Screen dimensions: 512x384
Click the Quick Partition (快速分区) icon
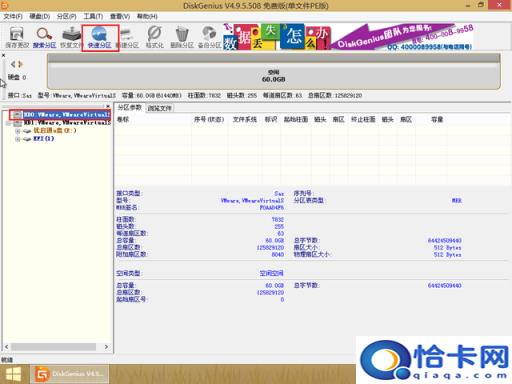100,37
